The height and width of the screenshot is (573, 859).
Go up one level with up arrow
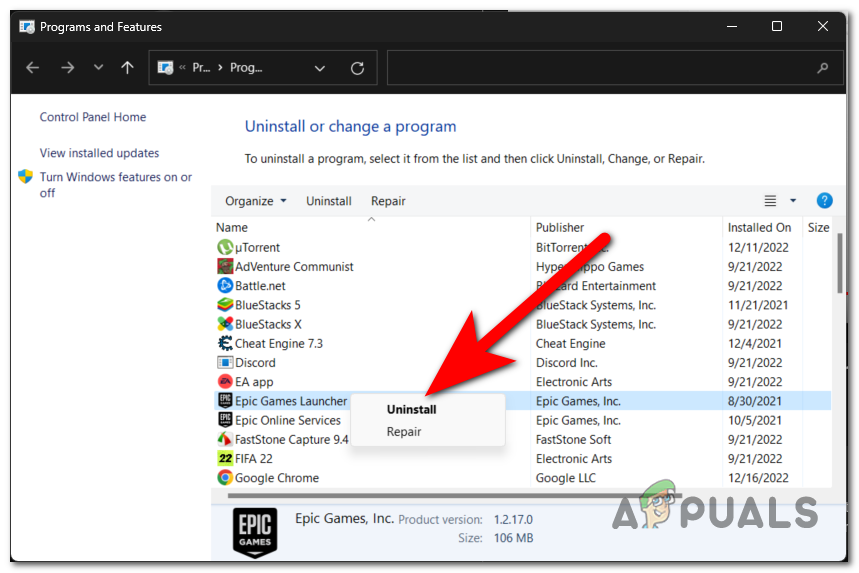[x=127, y=67]
